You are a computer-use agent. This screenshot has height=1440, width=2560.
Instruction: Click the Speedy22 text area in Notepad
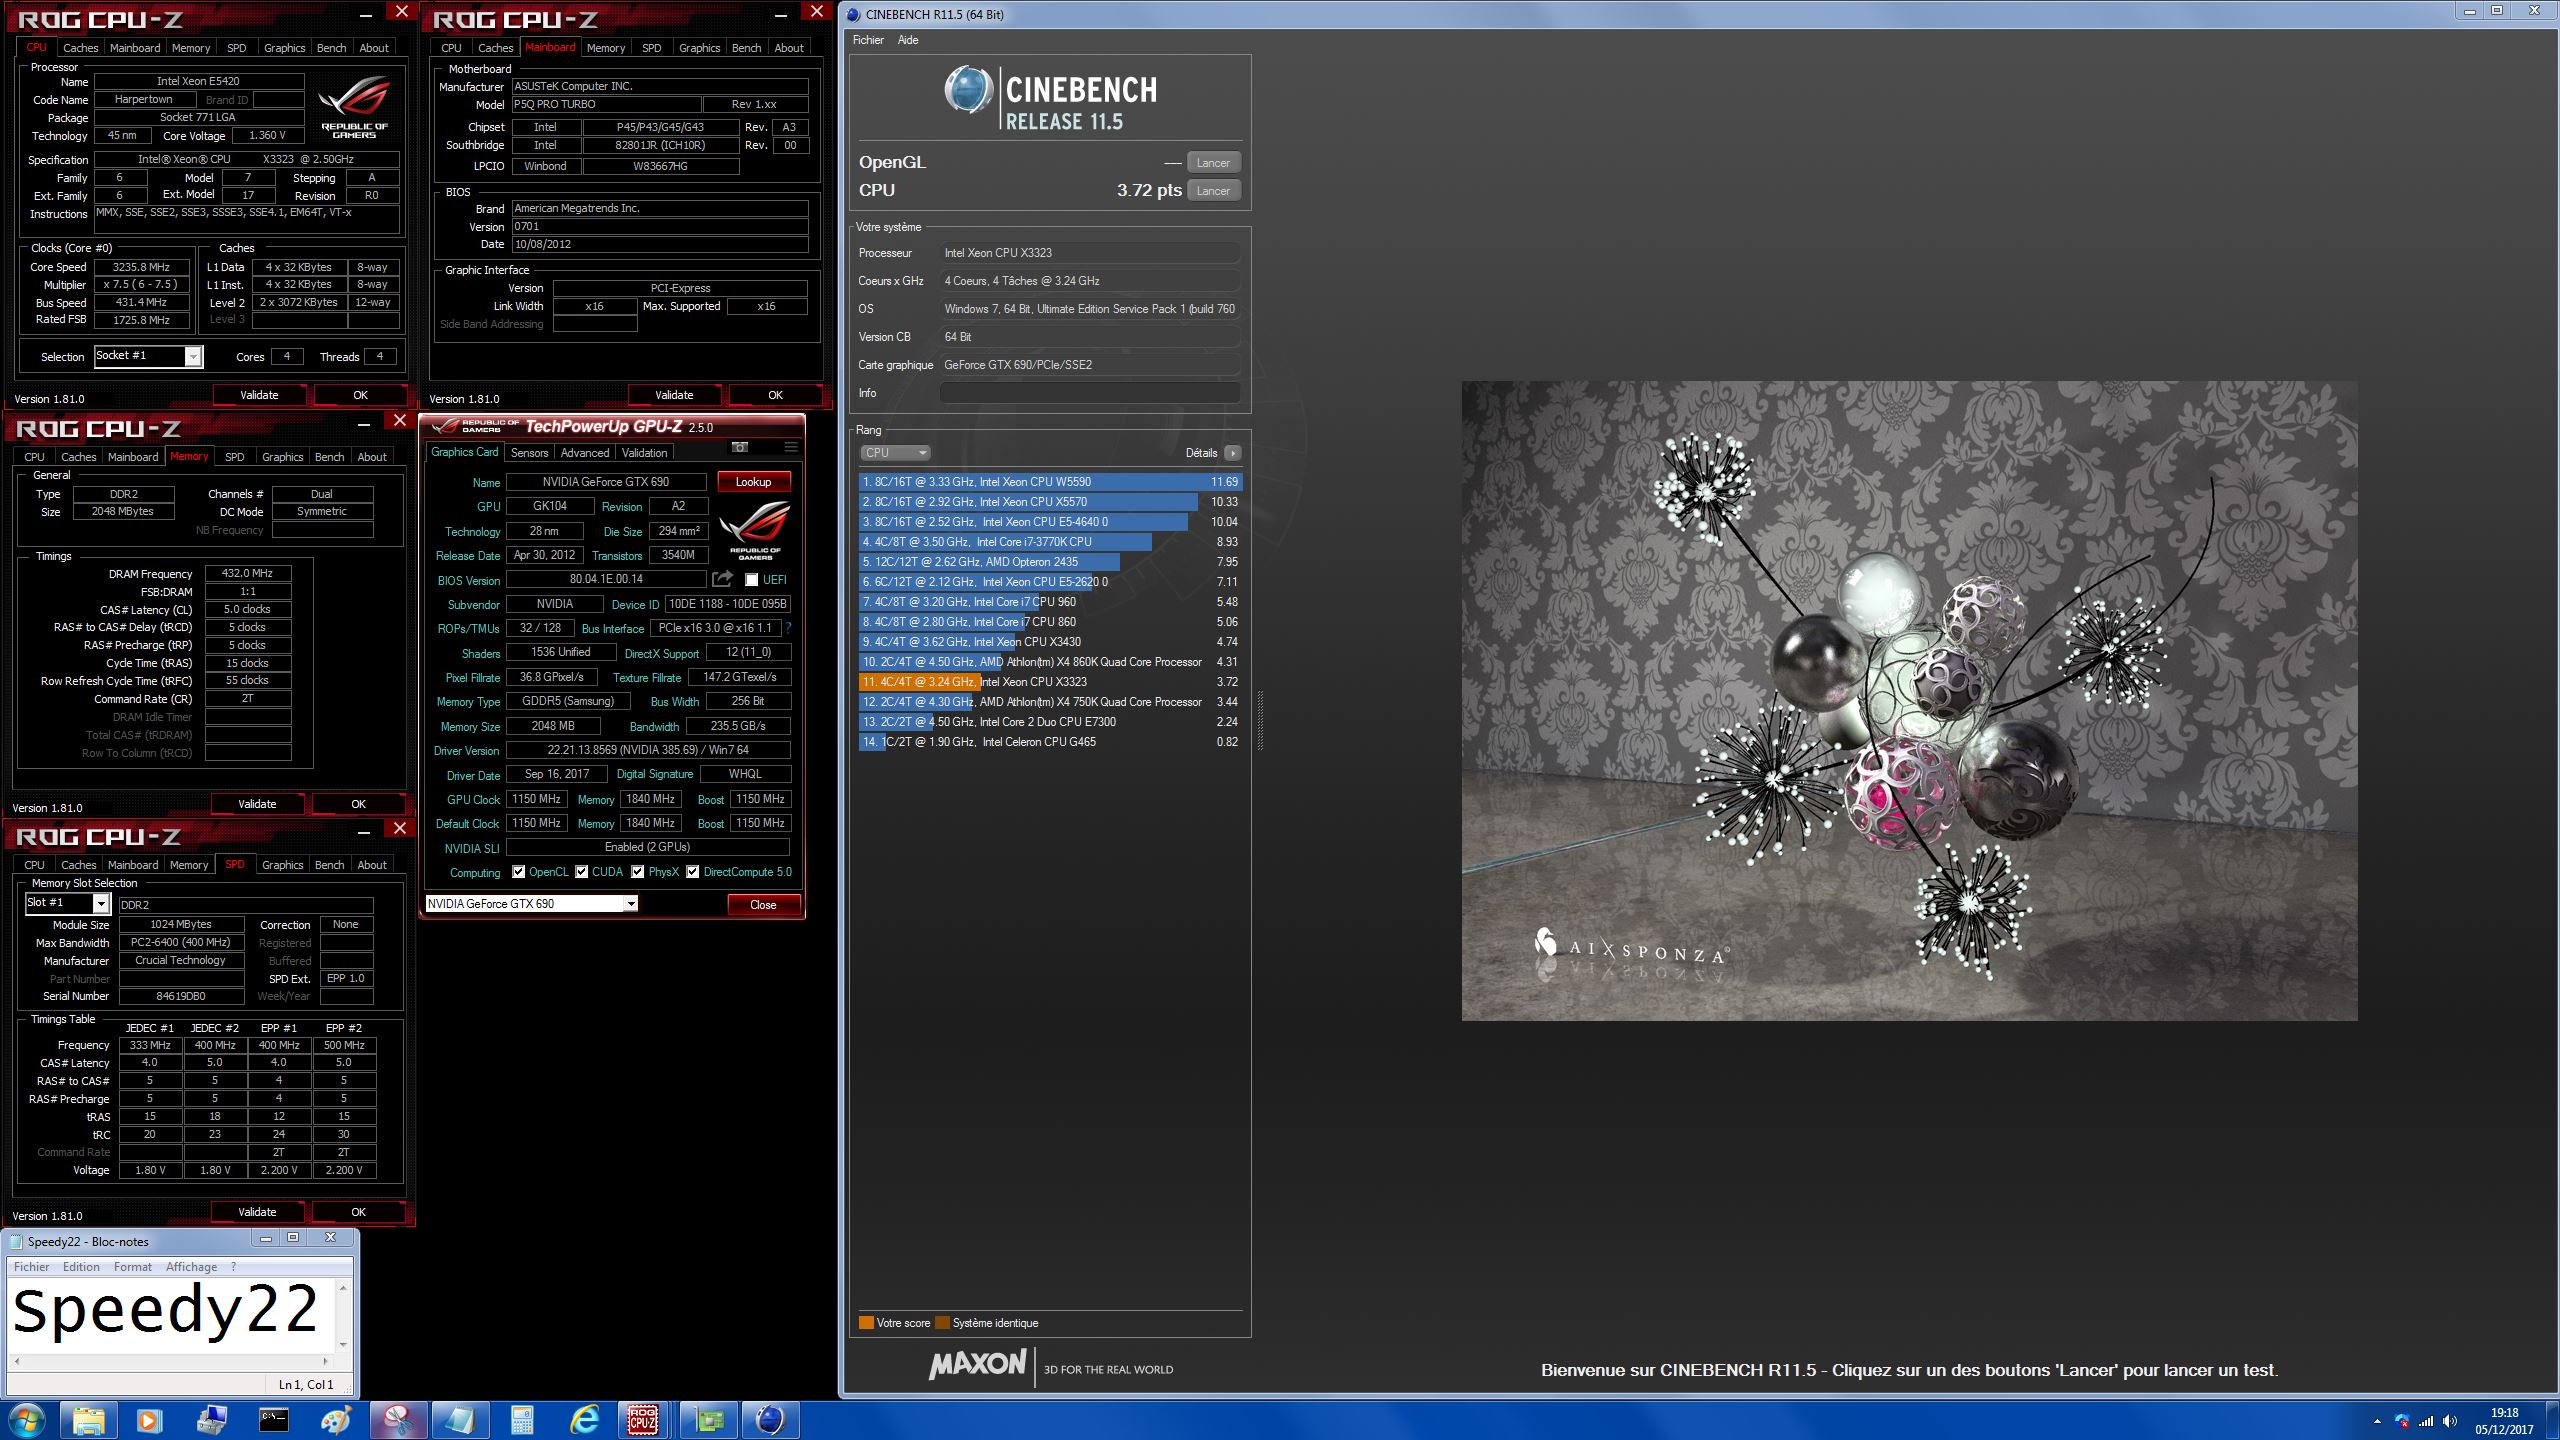(172, 1314)
